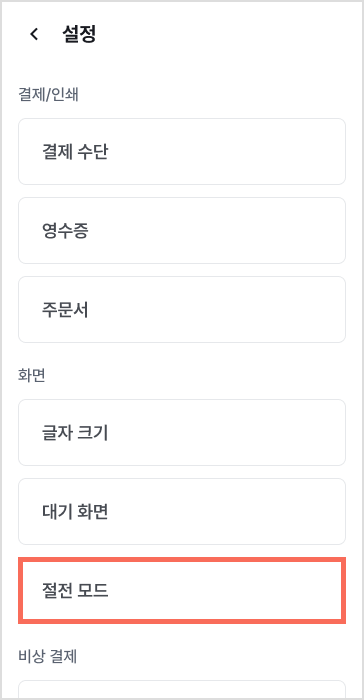Return to previous screen via back chevron

pyautogui.click(x=34, y=34)
